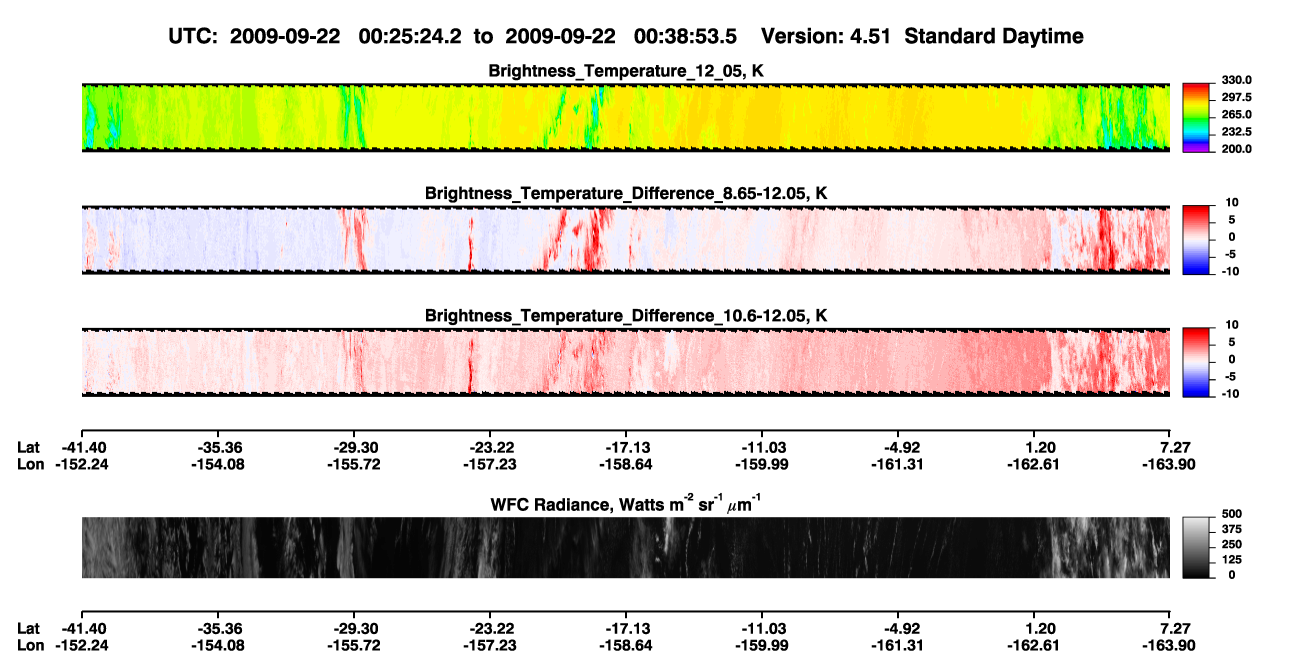Click the UTC: label in the header
The height and width of the screenshot is (667, 1300).
click(191, 36)
